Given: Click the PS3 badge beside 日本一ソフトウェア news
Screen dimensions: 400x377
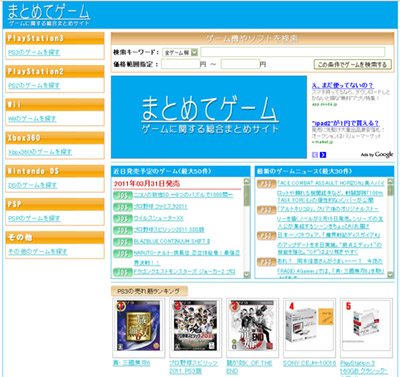Looking at the screenshot, I should click(266, 236).
